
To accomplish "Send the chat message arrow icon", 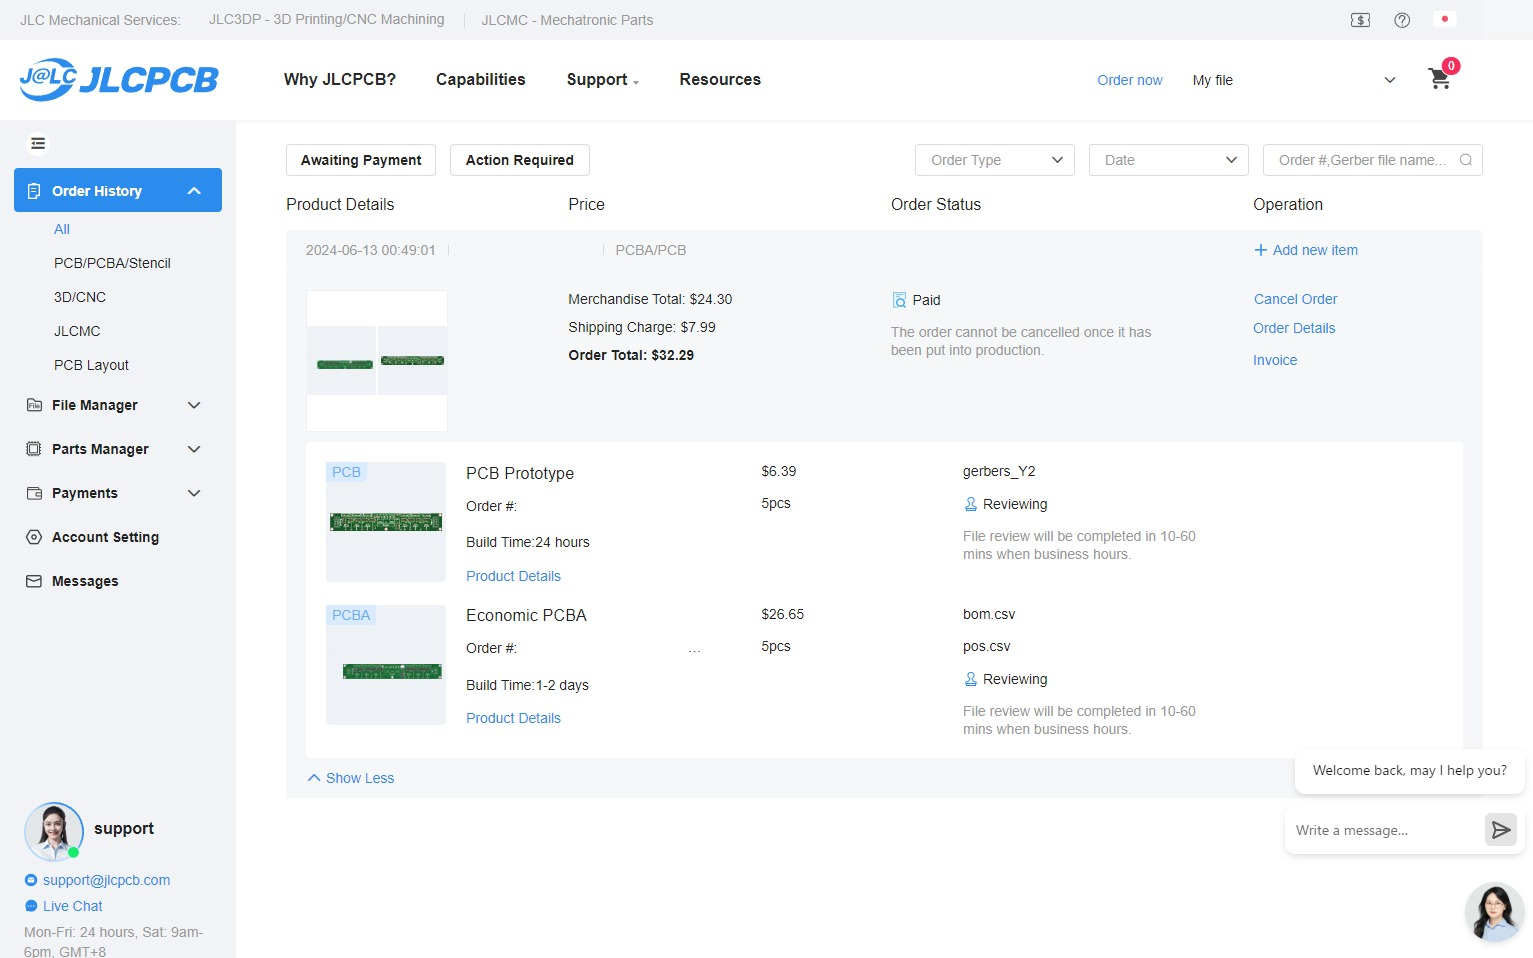I will click(x=1500, y=830).
